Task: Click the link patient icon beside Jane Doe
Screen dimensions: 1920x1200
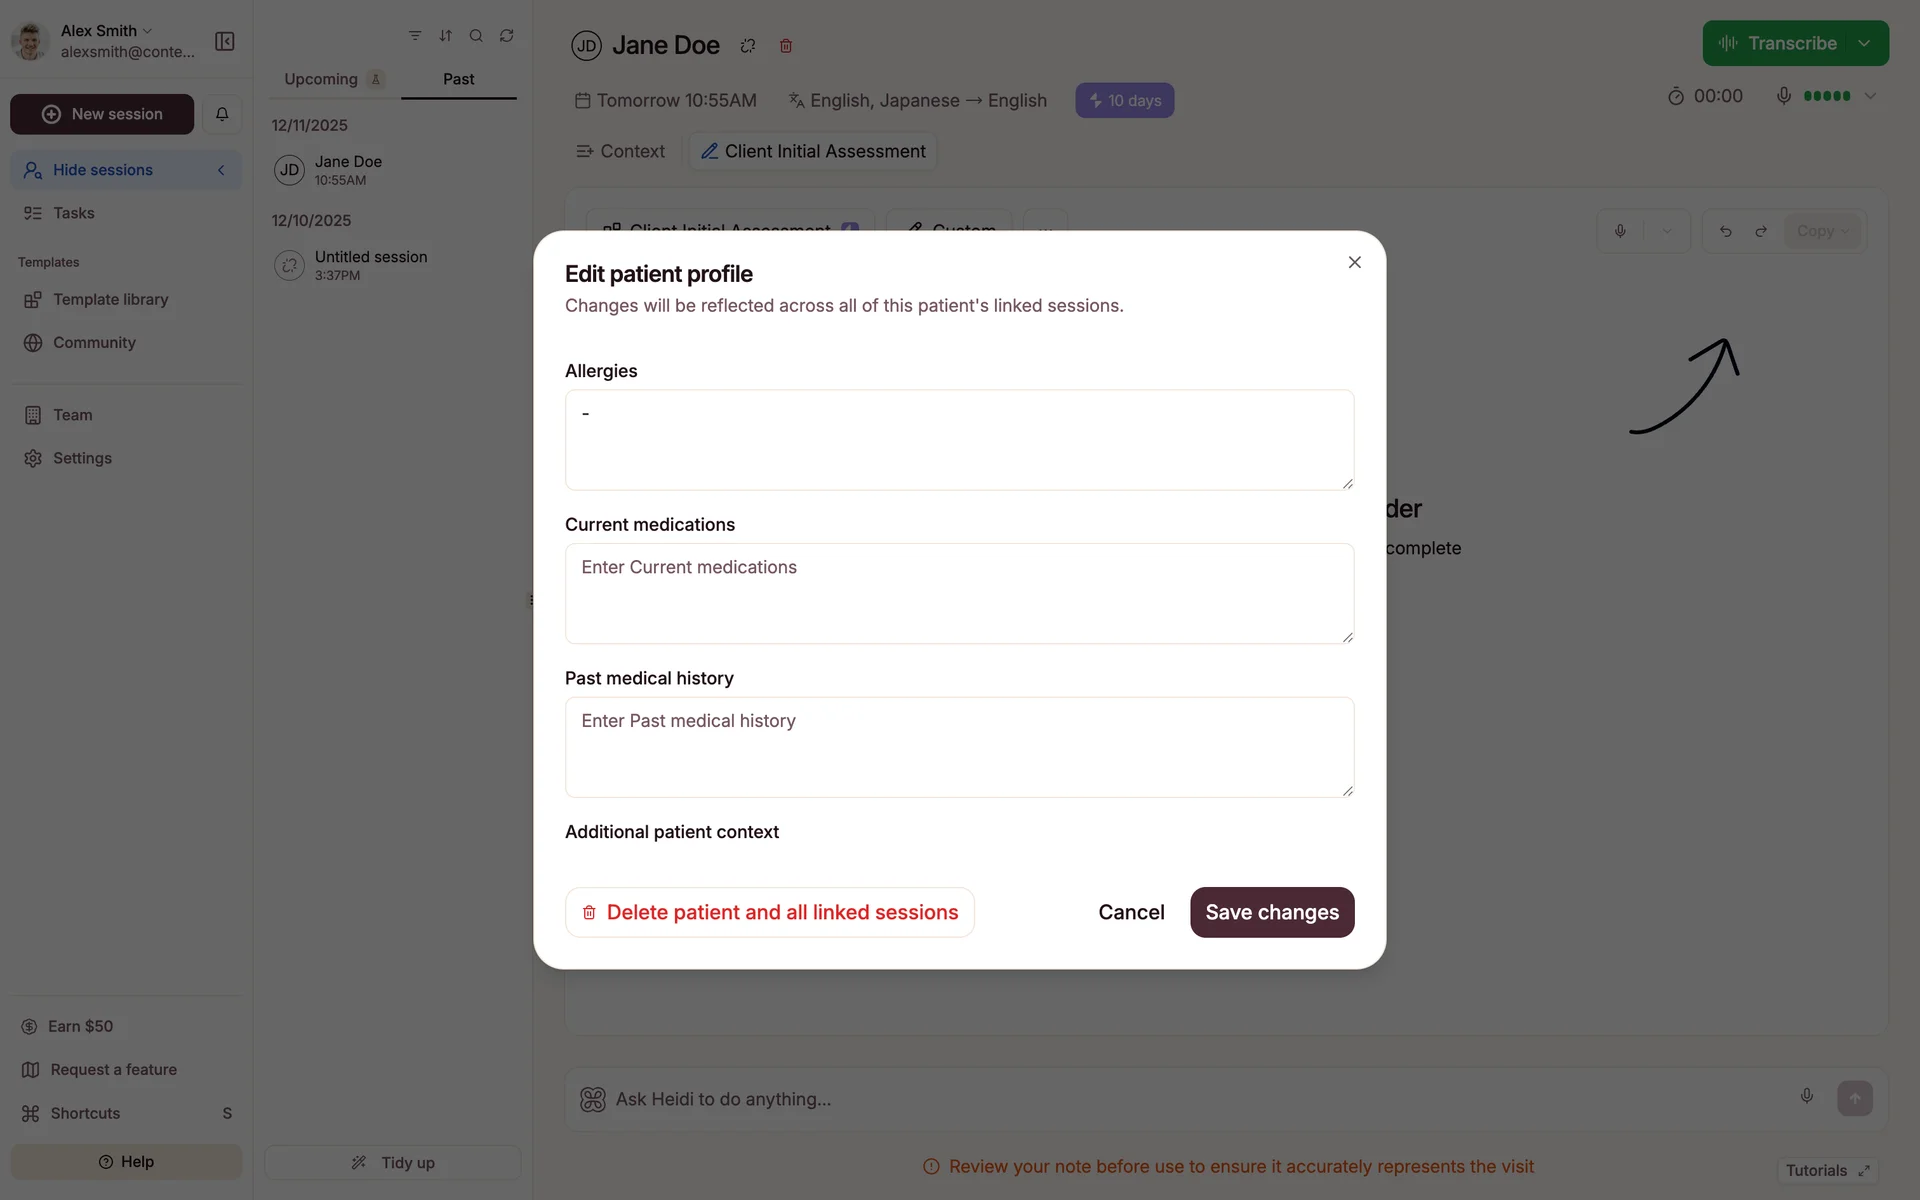Action: click(x=748, y=46)
